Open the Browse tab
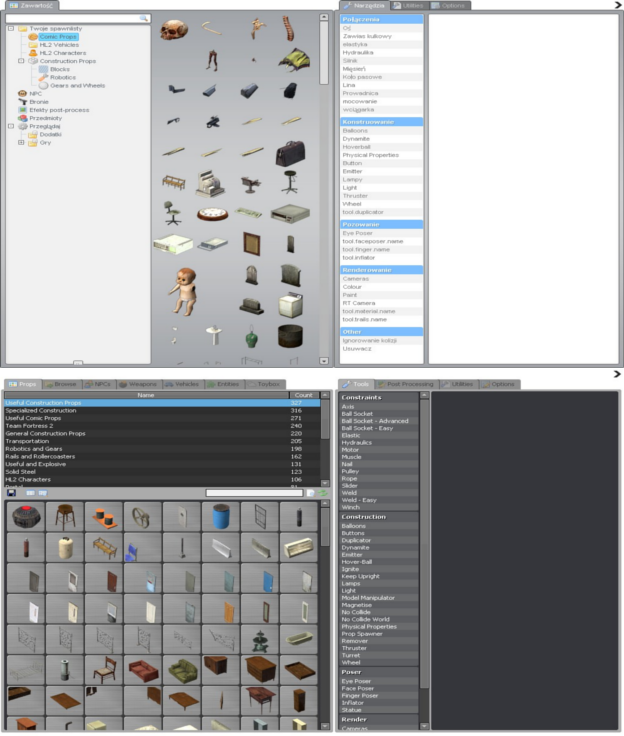 (62, 384)
